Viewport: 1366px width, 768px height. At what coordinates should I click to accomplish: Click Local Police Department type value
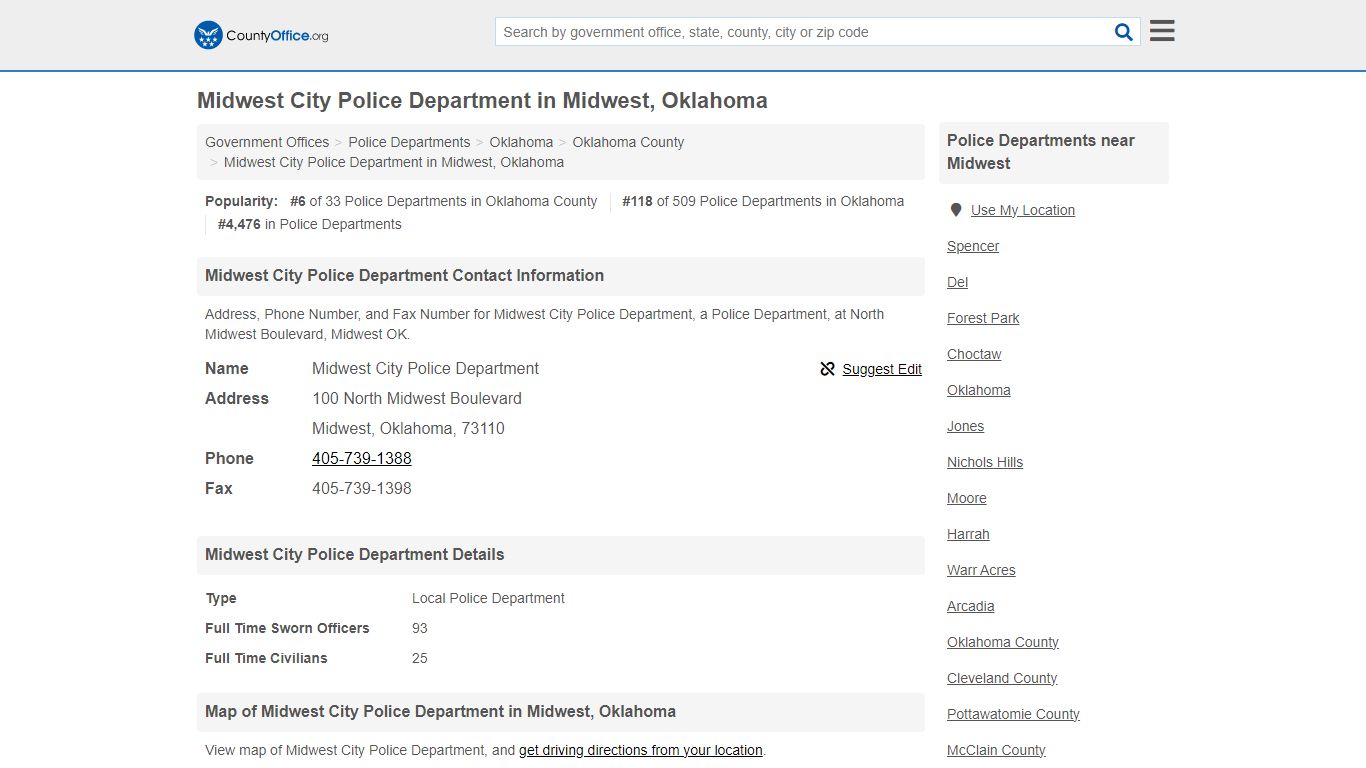(x=488, y=598)
